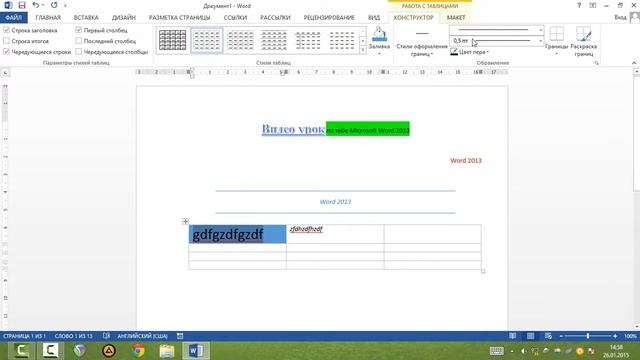Activate Раскраска границ border painter

583,41
